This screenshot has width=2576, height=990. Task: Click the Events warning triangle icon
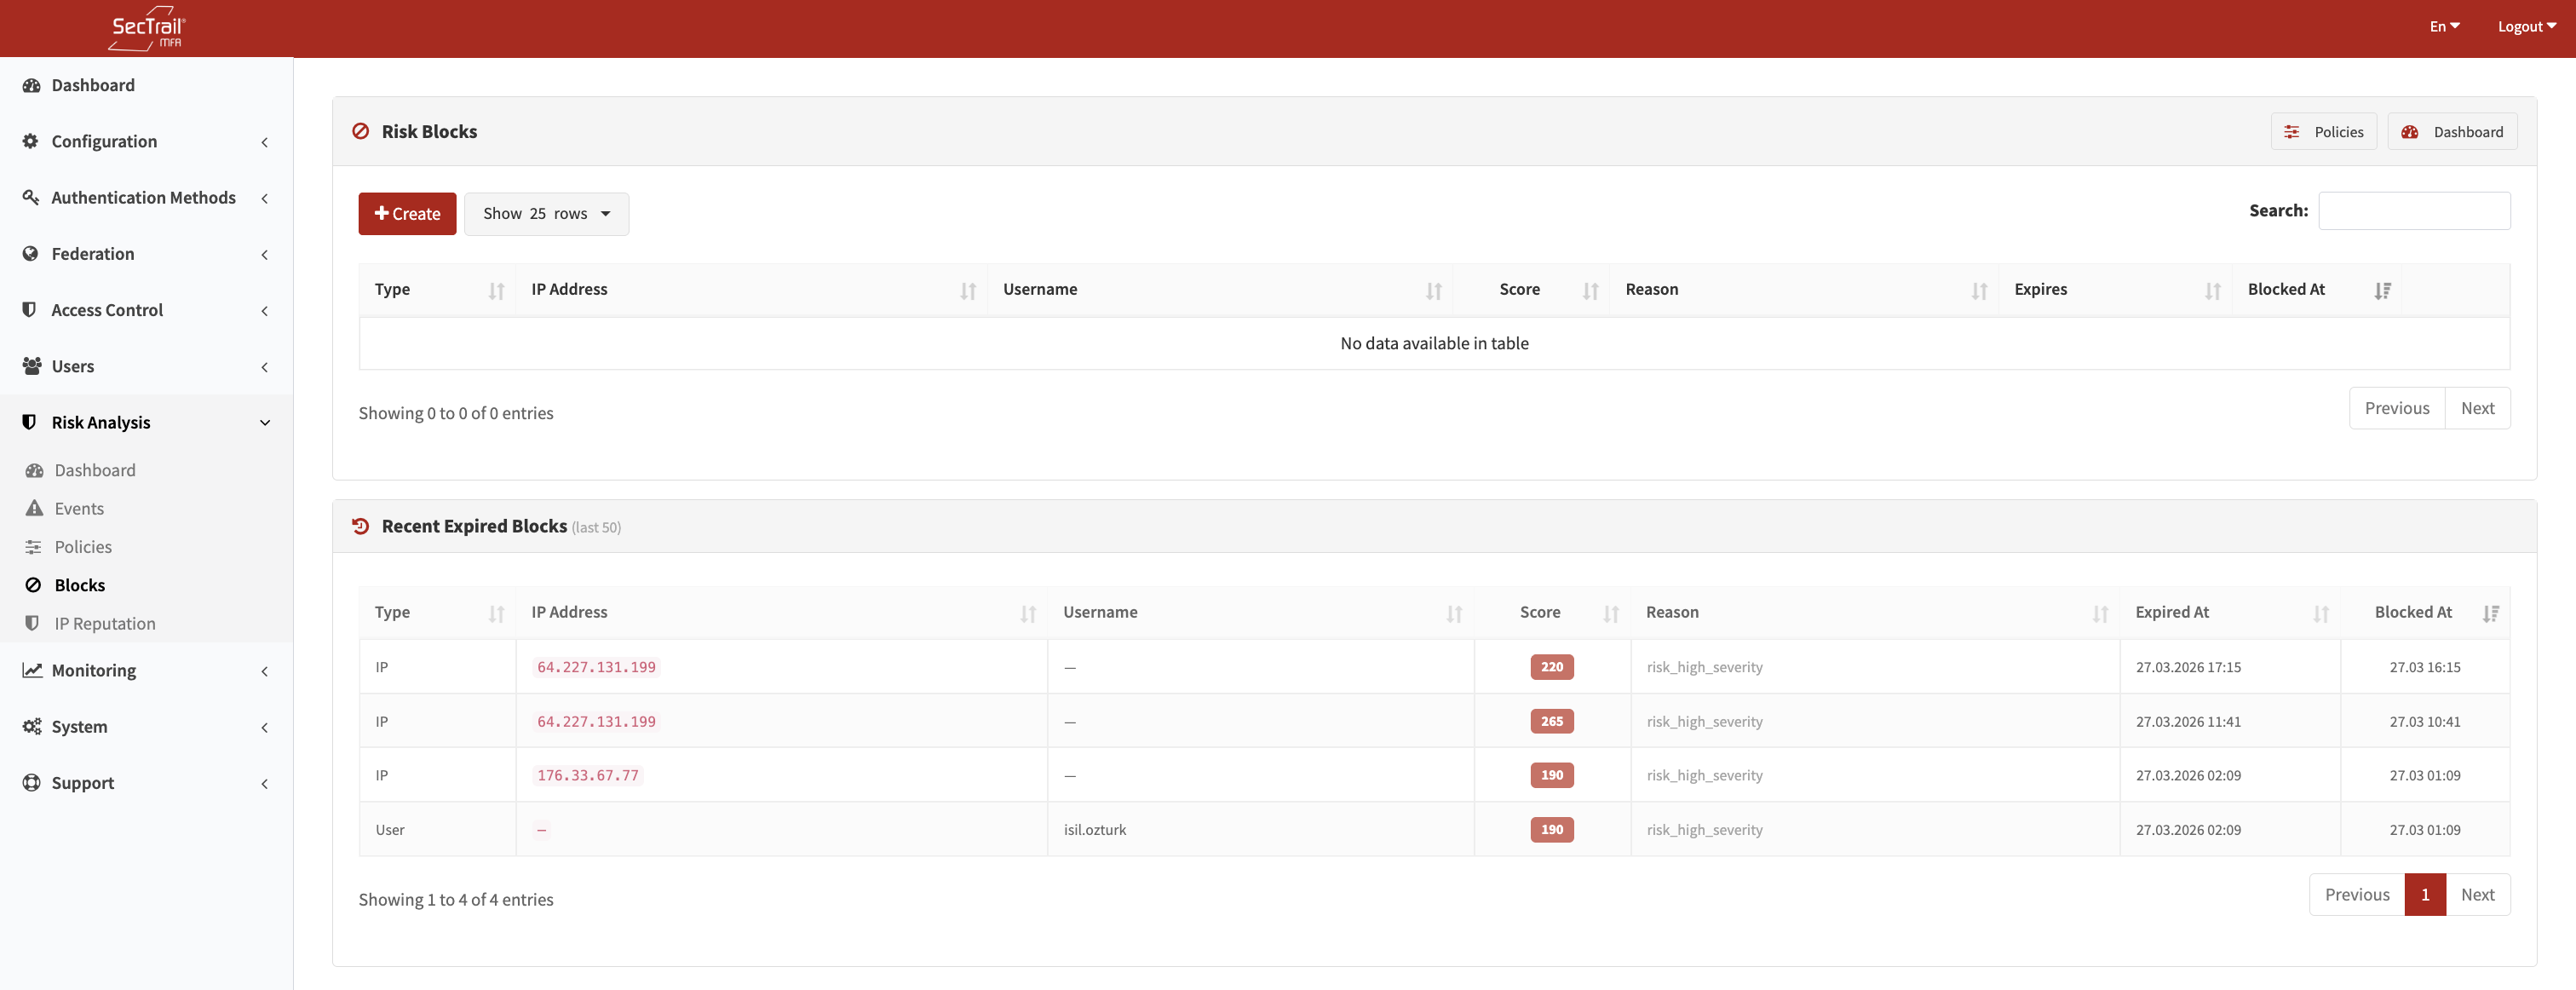34,508
